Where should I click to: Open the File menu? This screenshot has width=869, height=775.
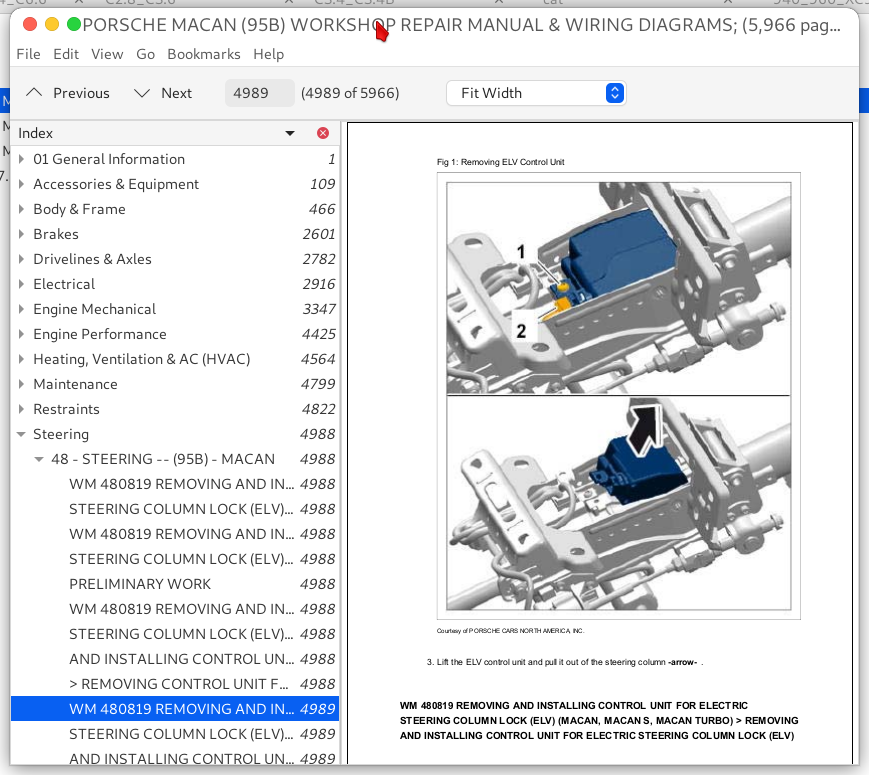point(28,54)
